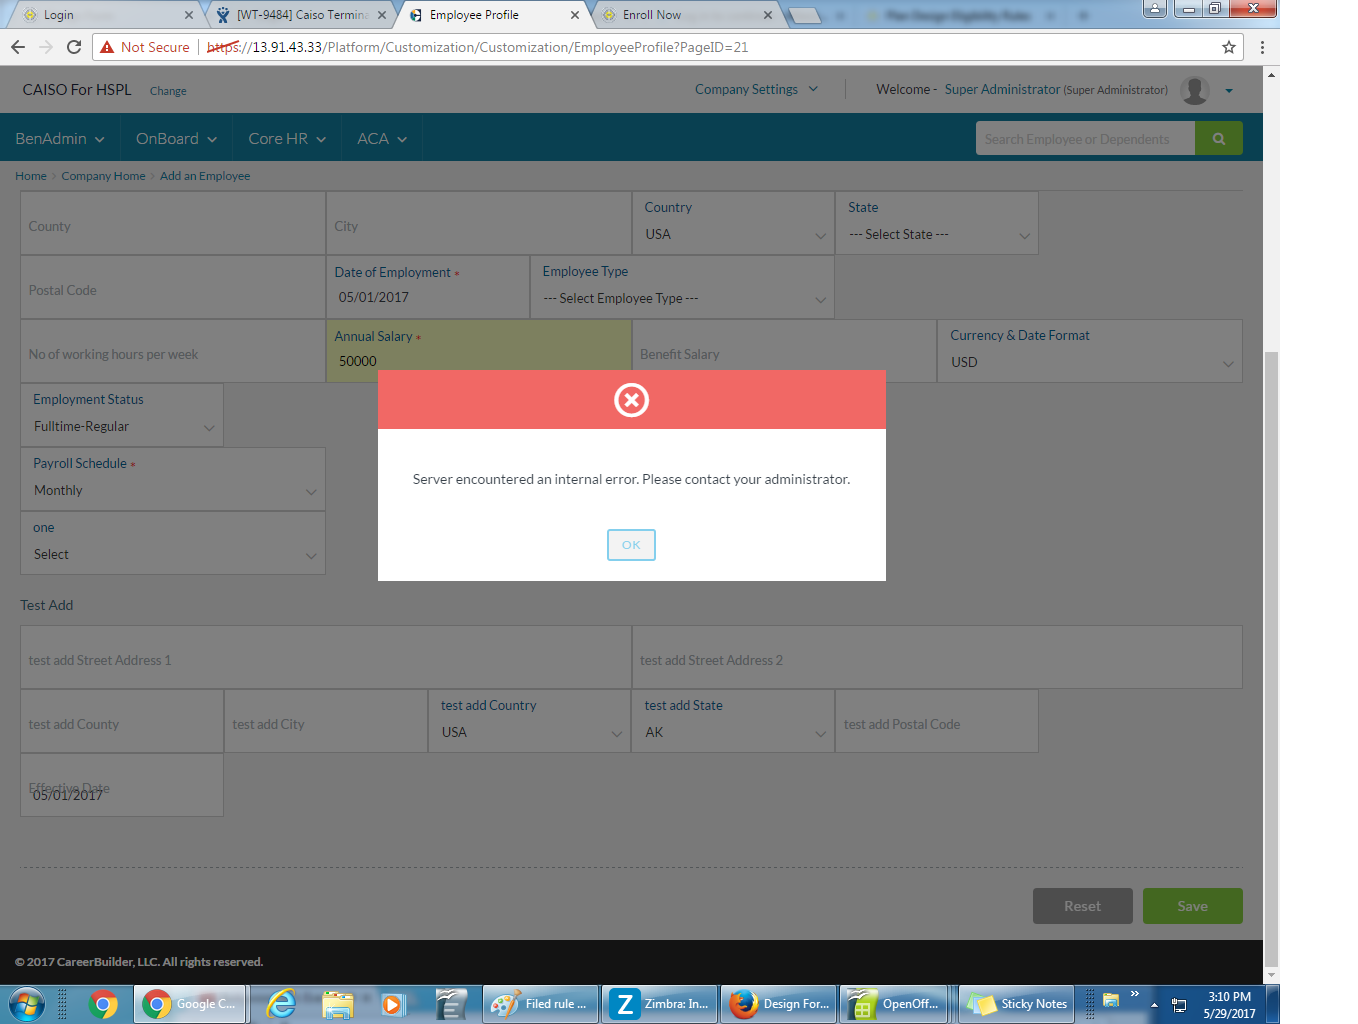Click the Windows Start button
Image resolution: width=1358 pixels, height=1024 pixels.
click(26, 1004)
